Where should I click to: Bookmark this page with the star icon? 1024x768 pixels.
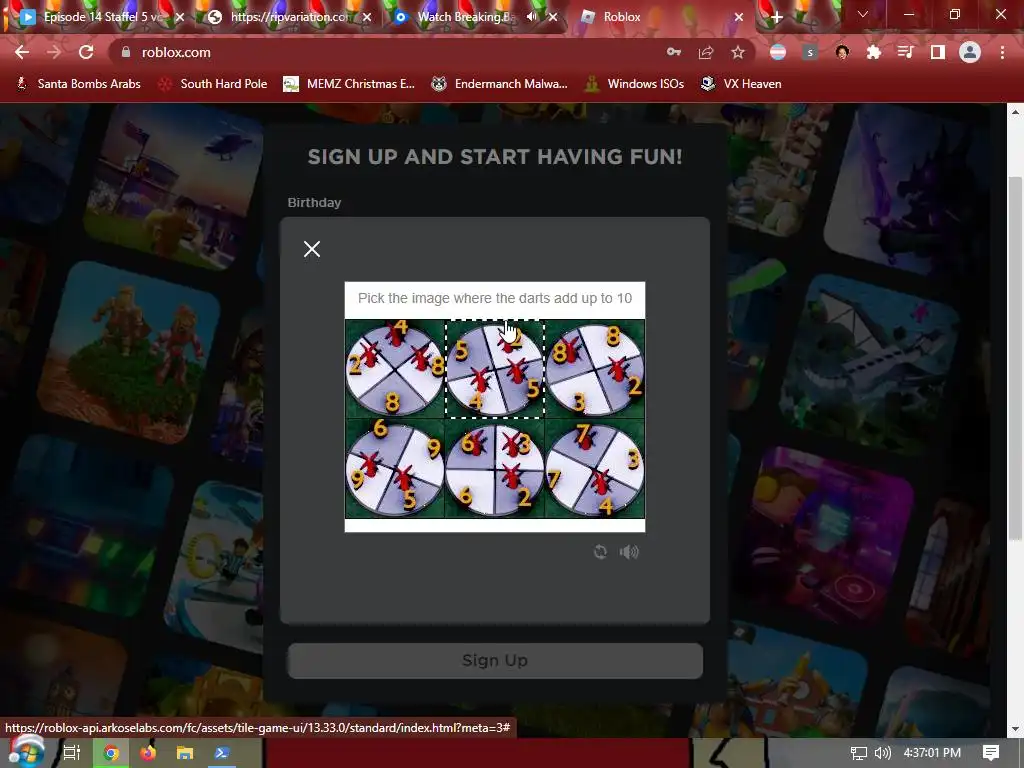(738, 52)
